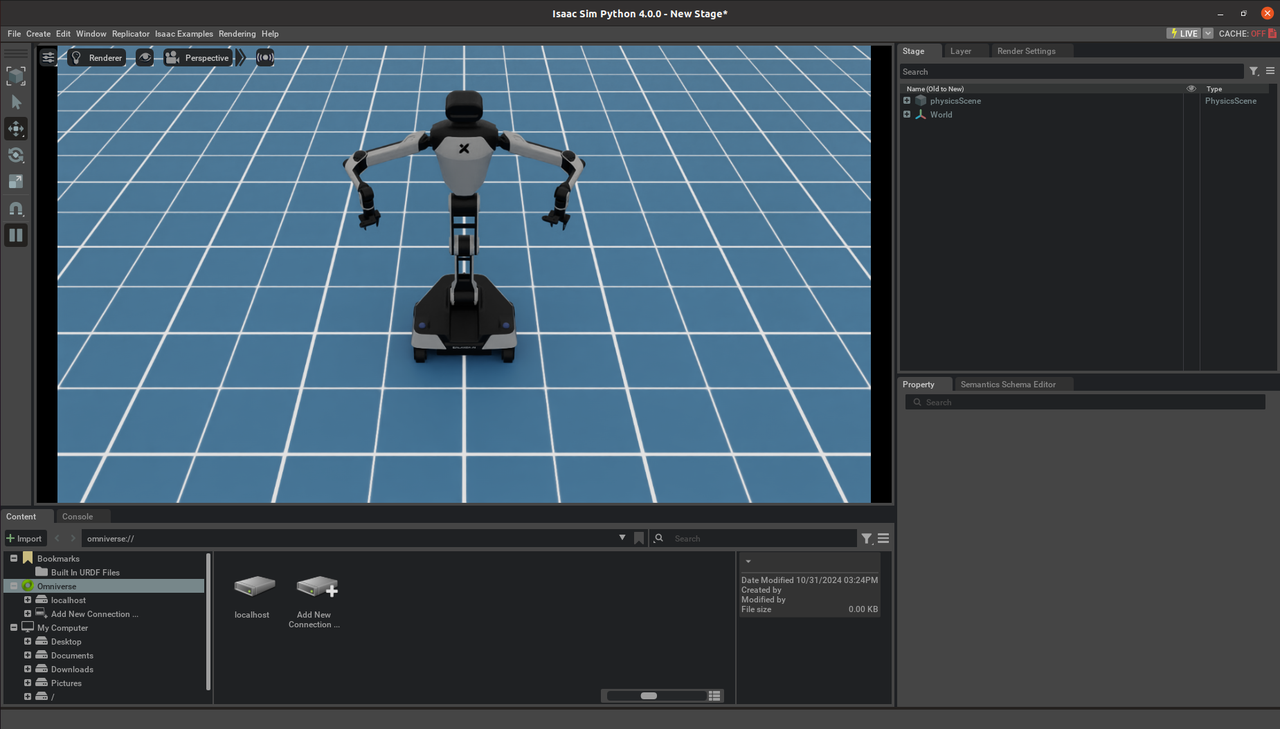The image size is (1280, 729).
Task: Open the Perspective camera dropdown
Action: (198, 58)
